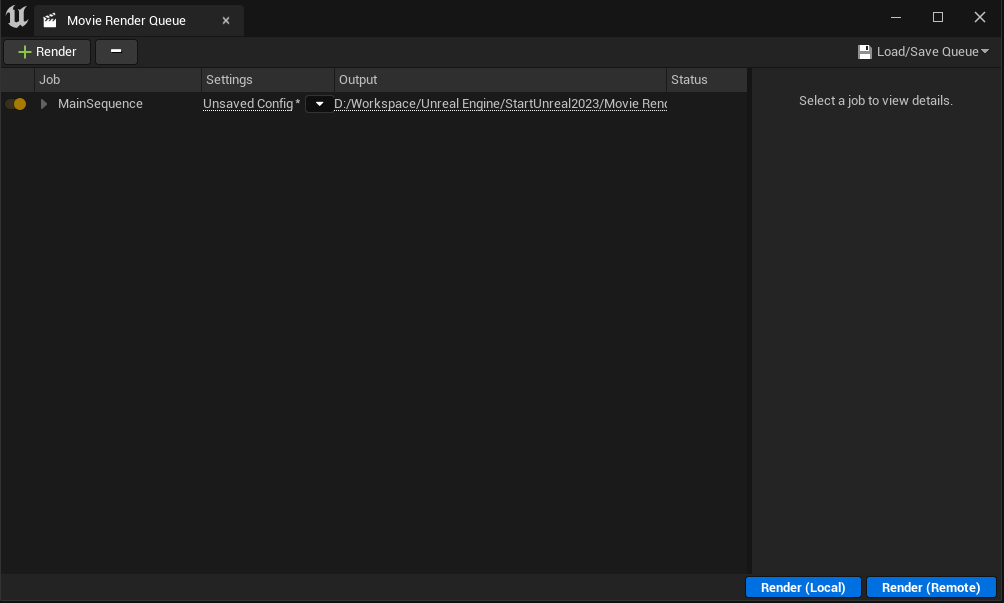Add a job with the Render button

(47, 52)
